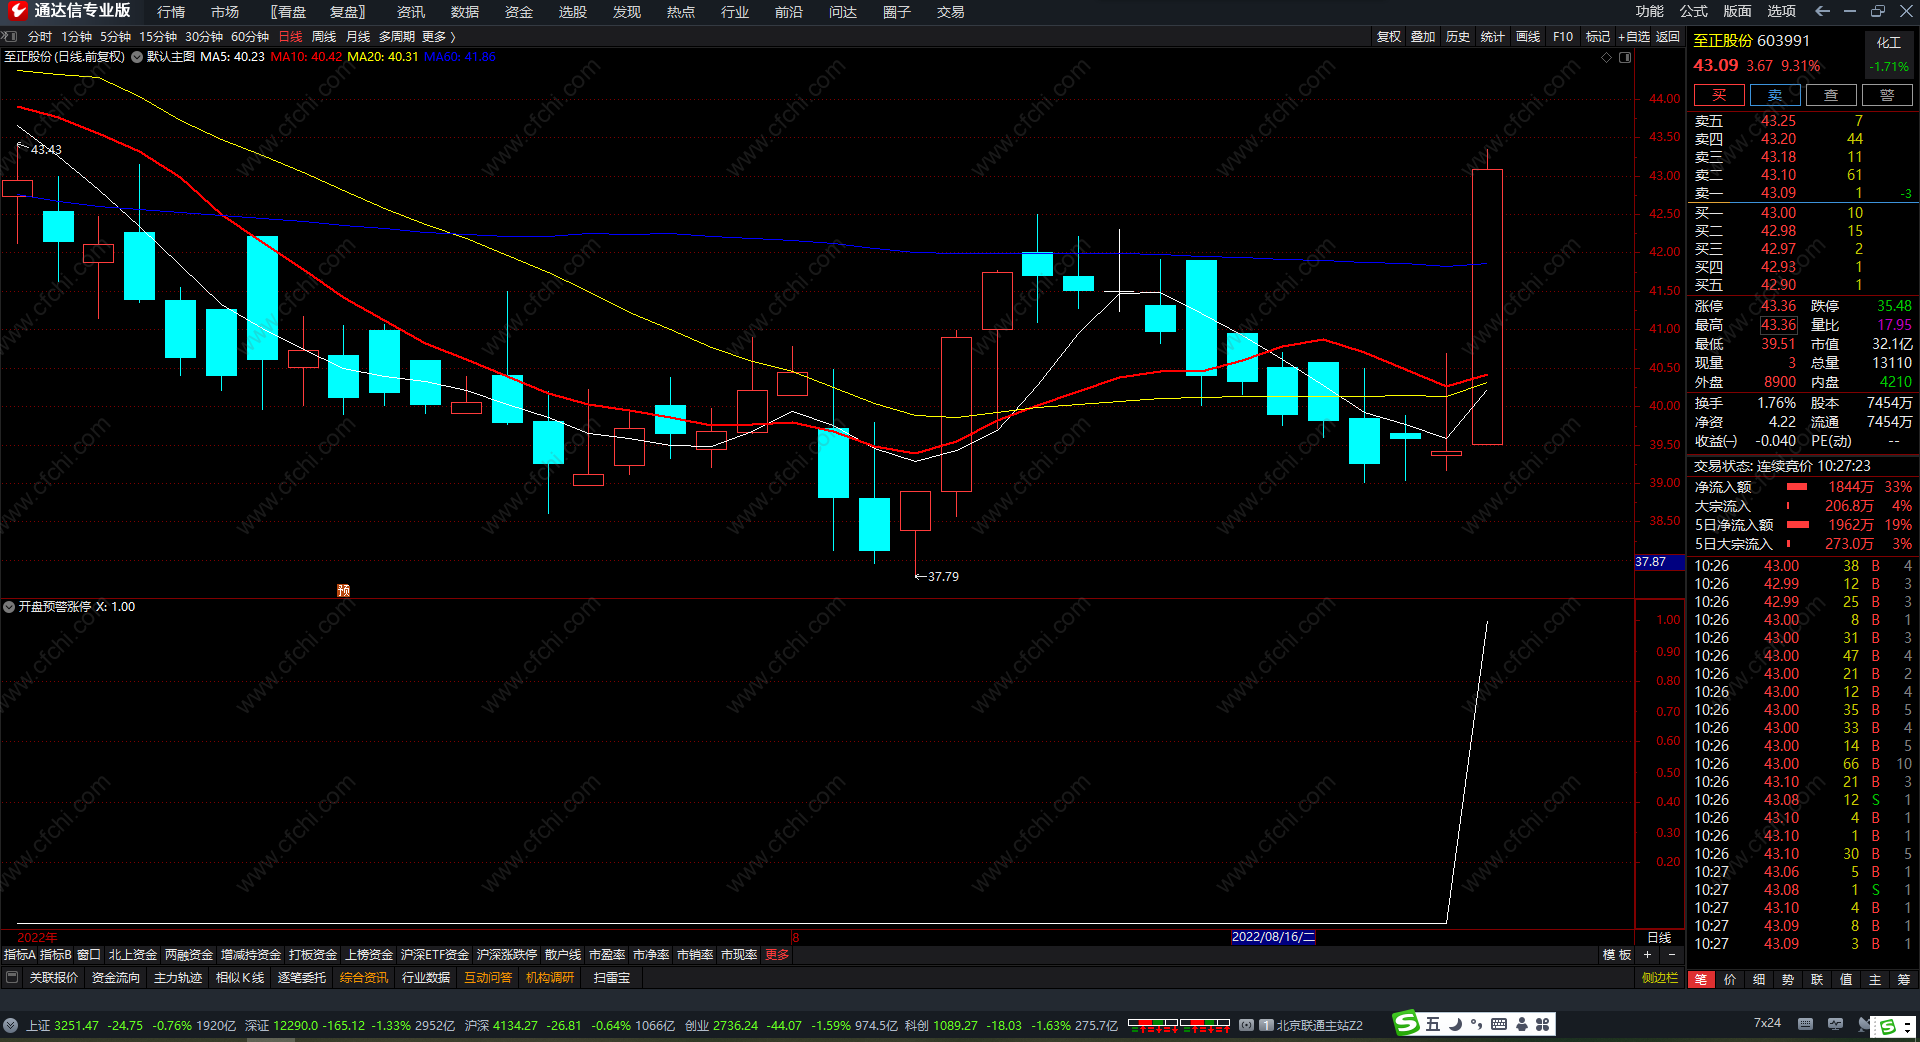Click the back arrow in title bar
The image size is (1920, 1042).
pyautogui.click(x=1822, y=11)
